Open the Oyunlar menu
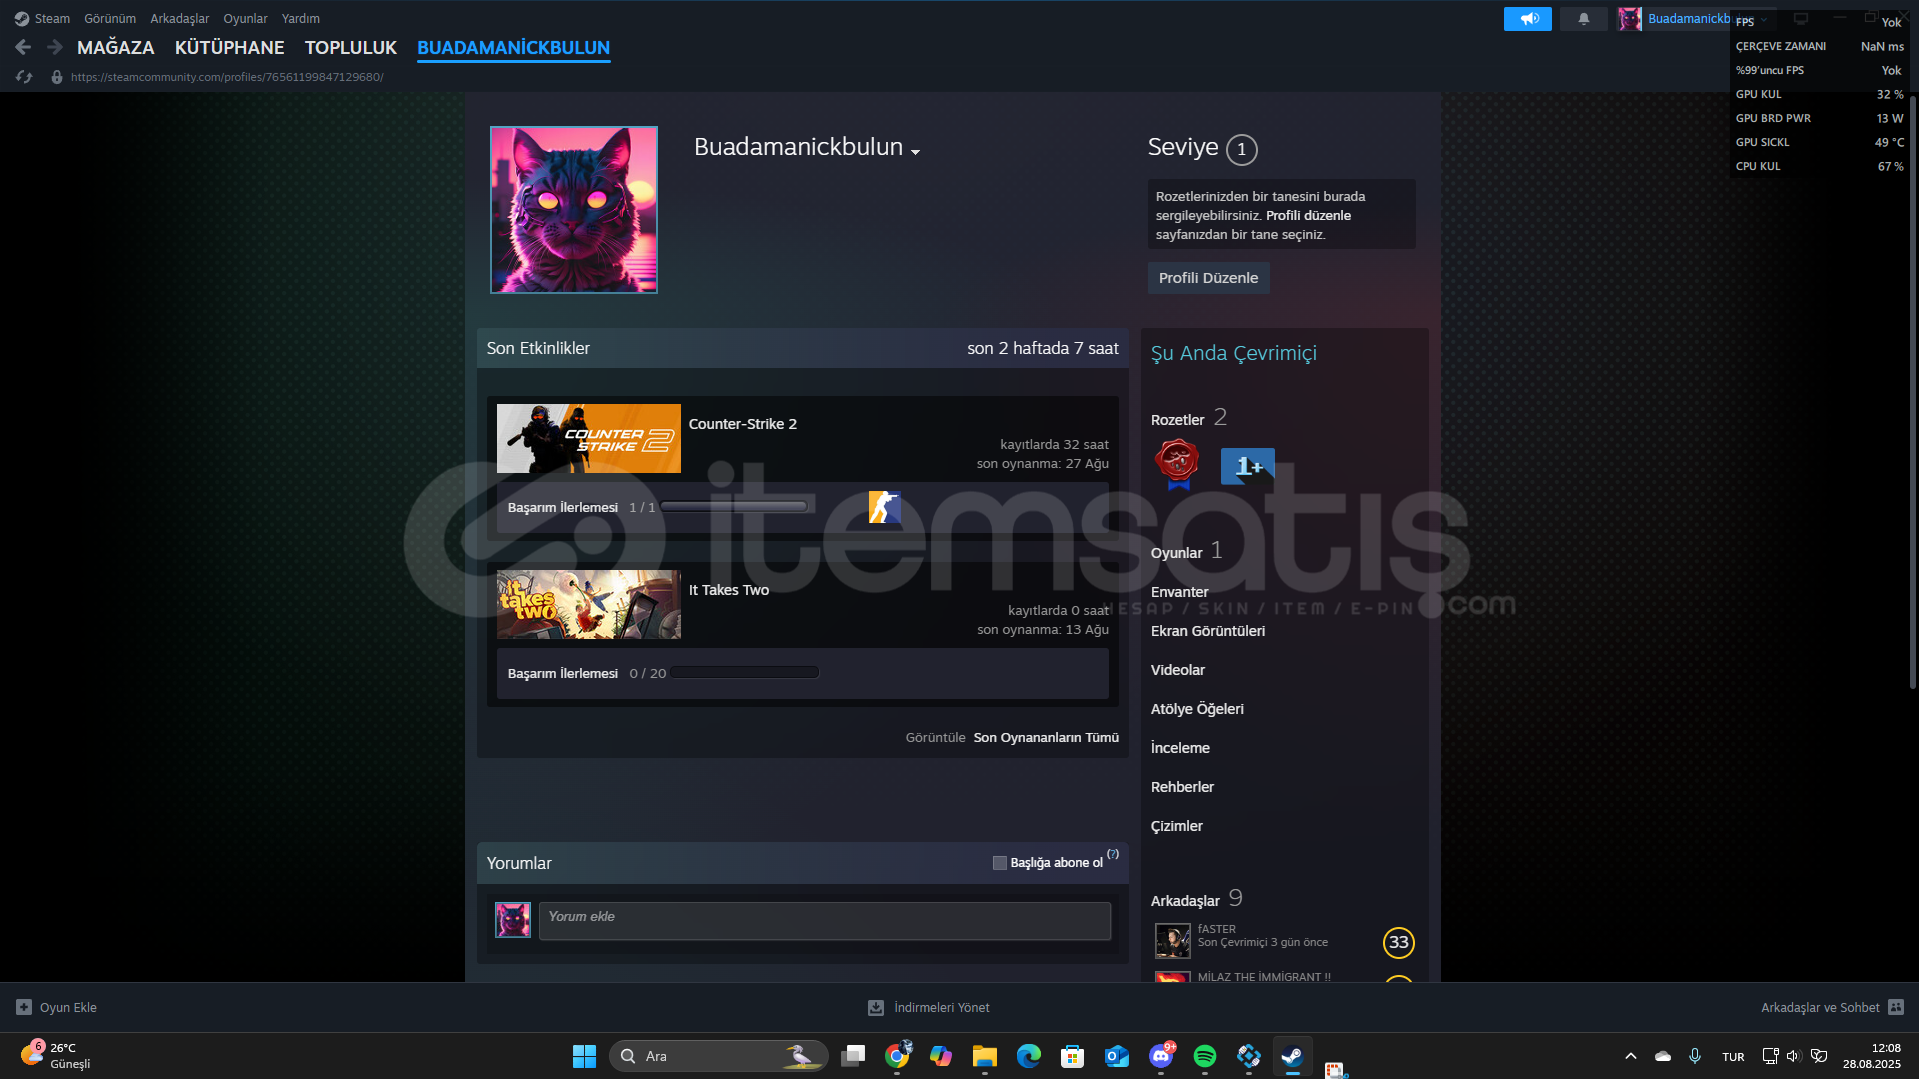The image size is (1919, 1079). click(x=245, y=18)
